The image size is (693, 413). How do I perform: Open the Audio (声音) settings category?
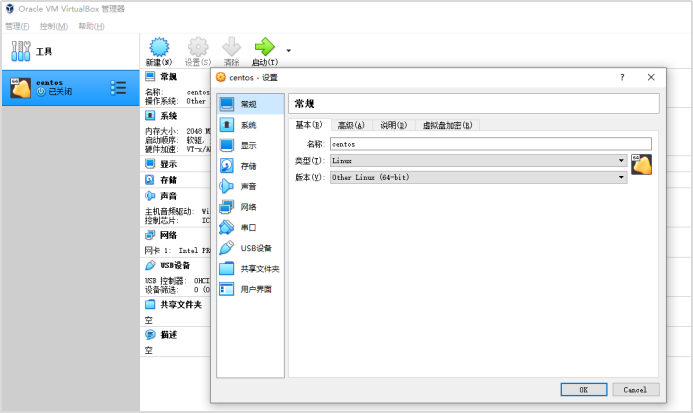251,186
